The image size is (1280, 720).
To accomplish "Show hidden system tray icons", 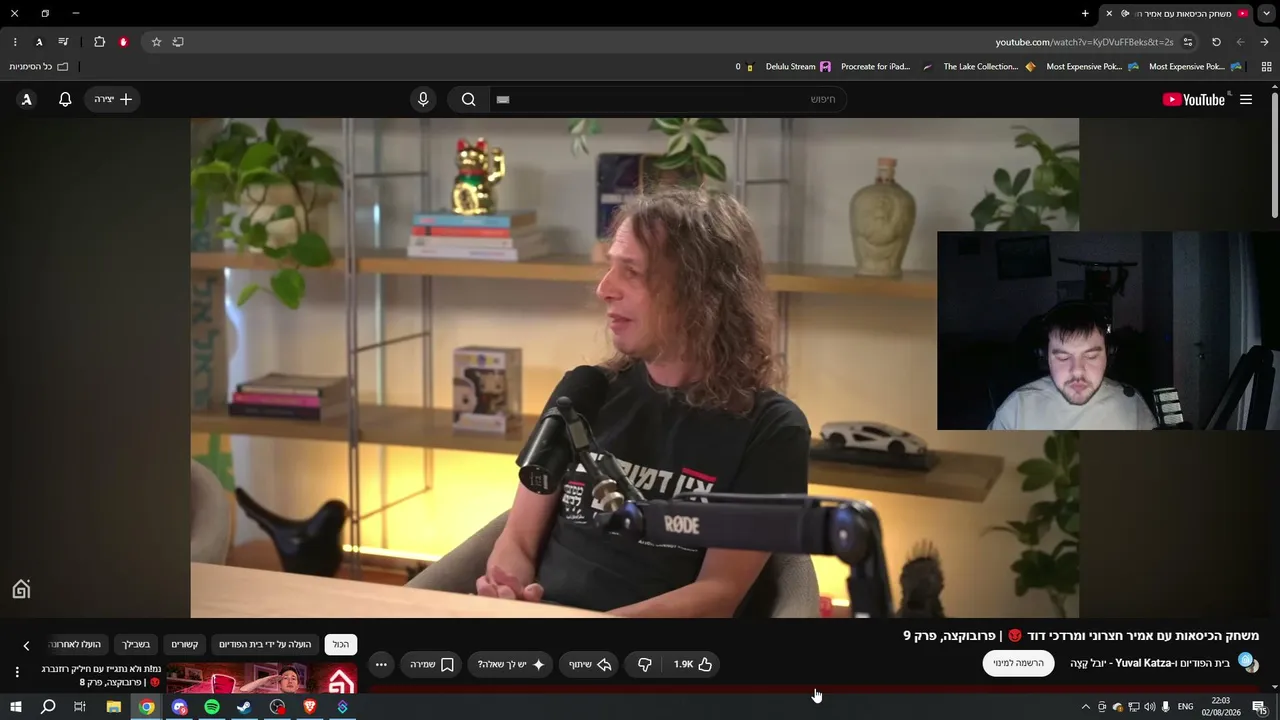I will coord(1086,707).
